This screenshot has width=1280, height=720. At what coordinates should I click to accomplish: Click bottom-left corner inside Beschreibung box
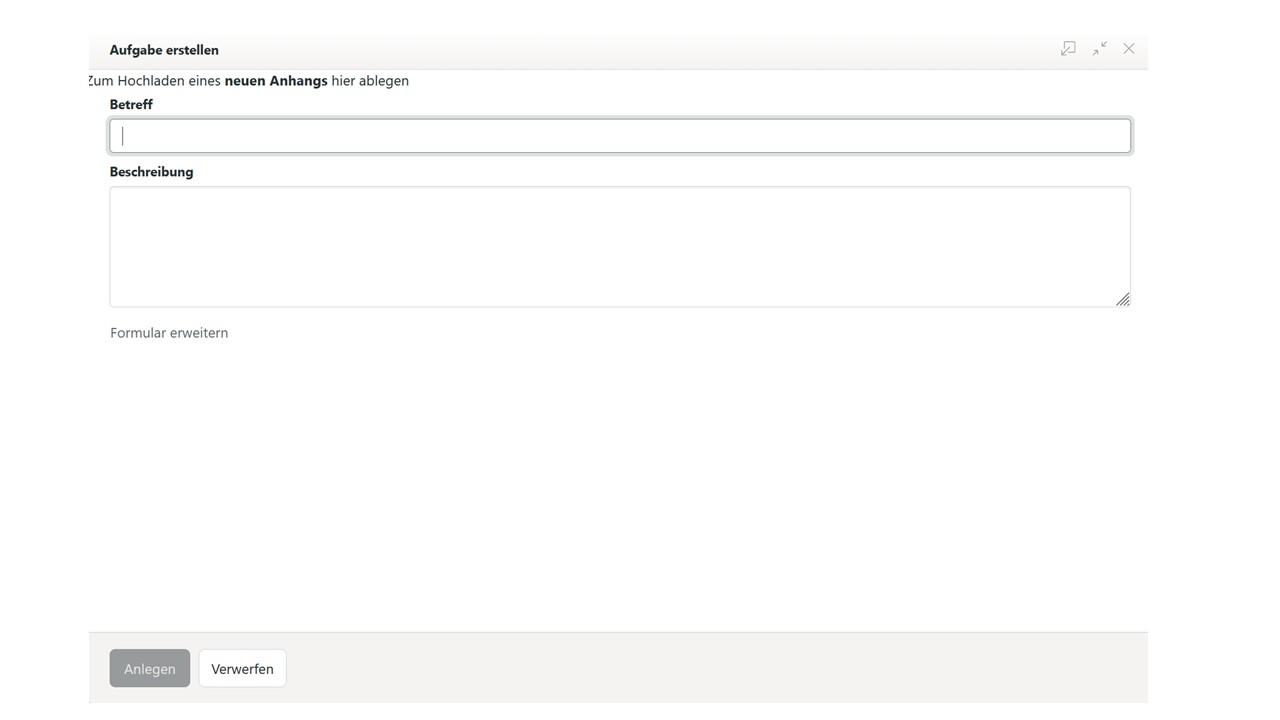tap(122, 296)
